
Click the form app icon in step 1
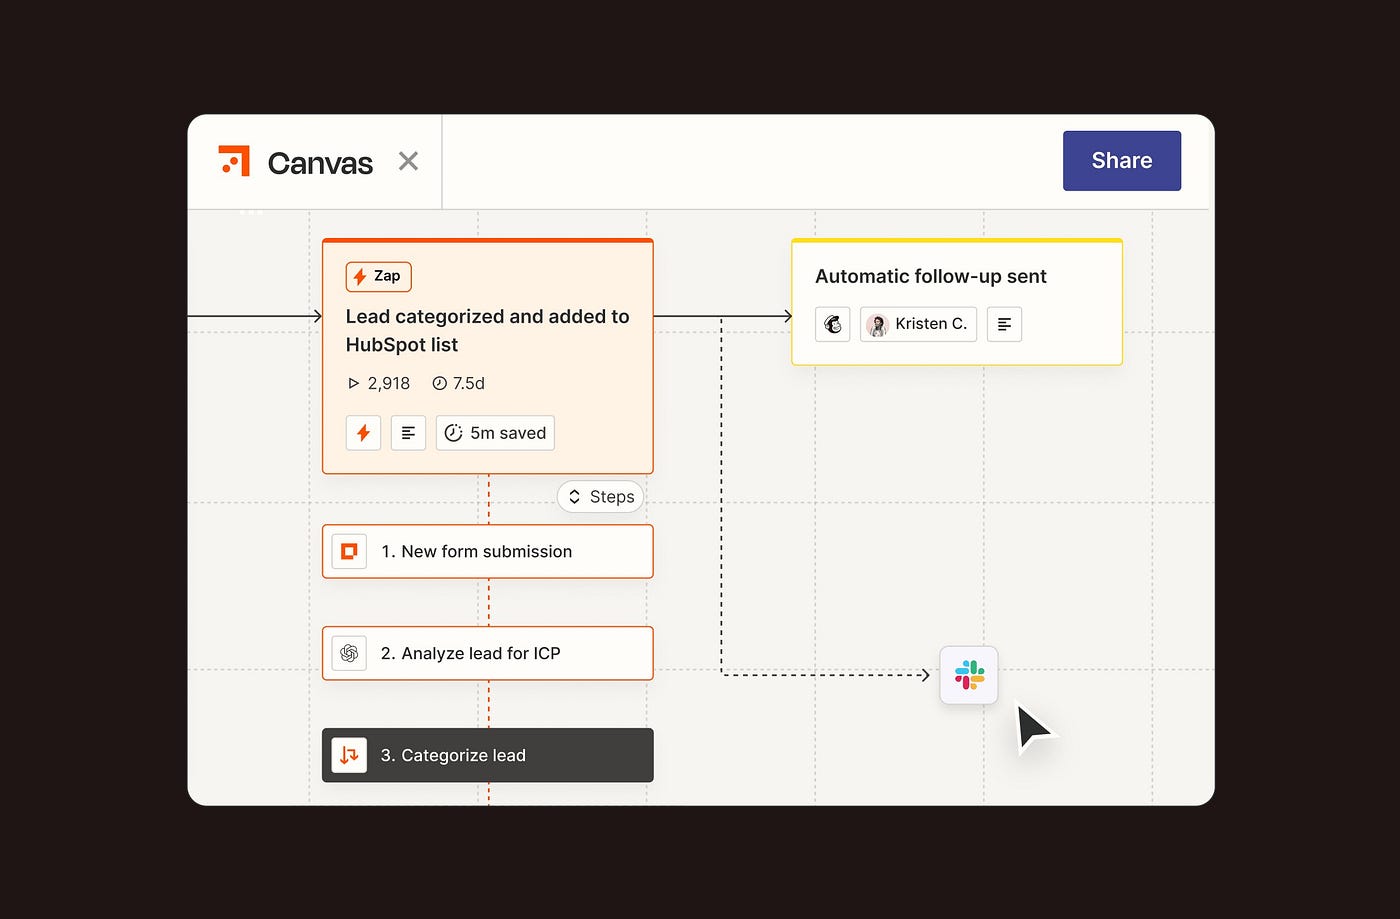(349, 551)
